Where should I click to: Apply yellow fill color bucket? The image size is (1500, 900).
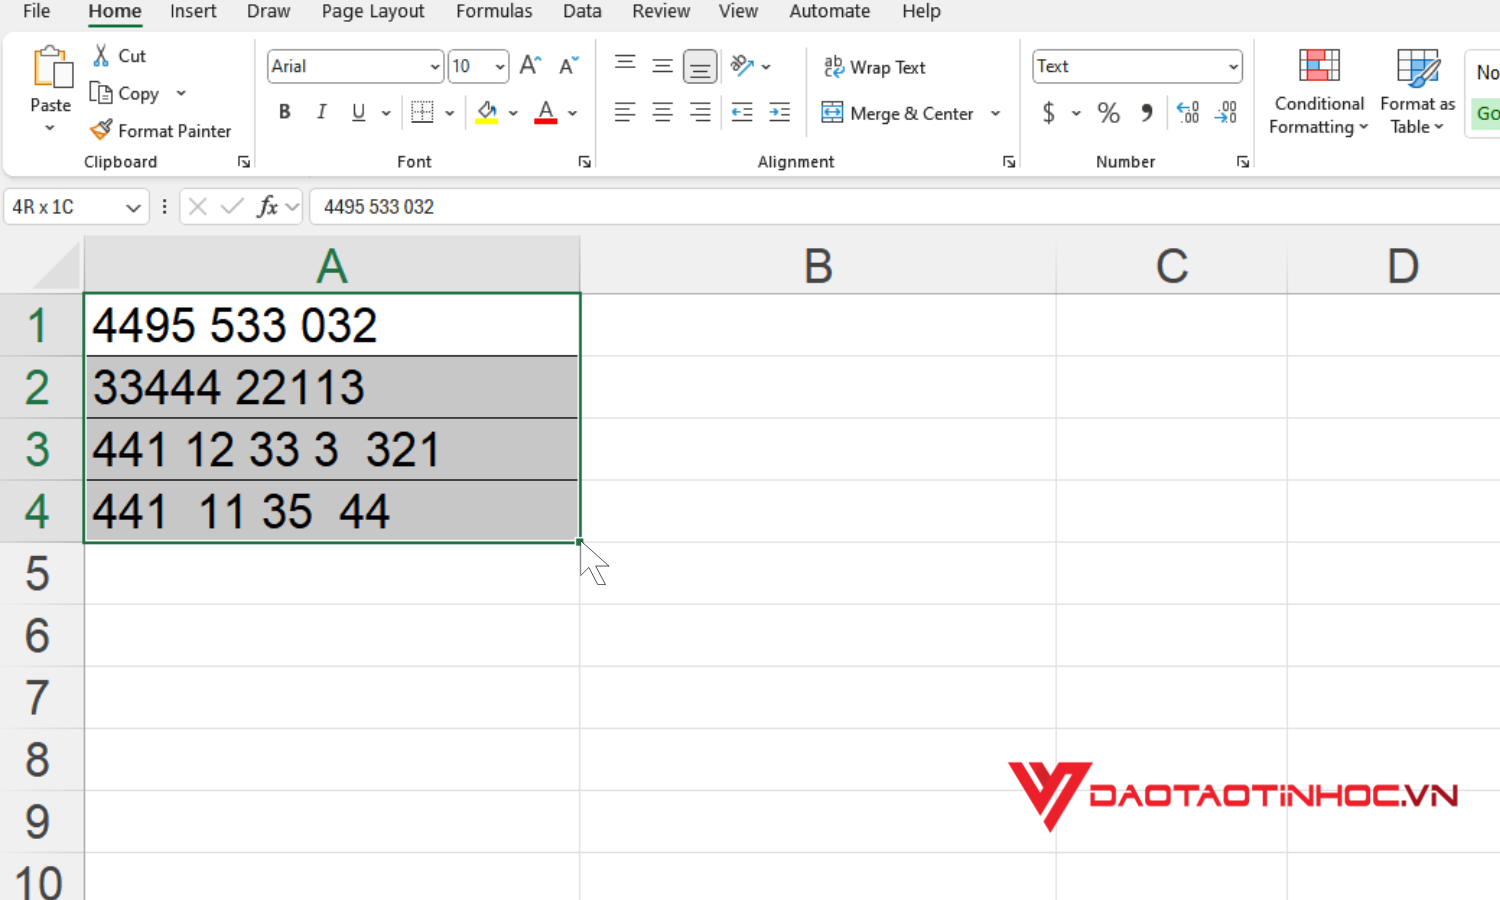(487, 112)
